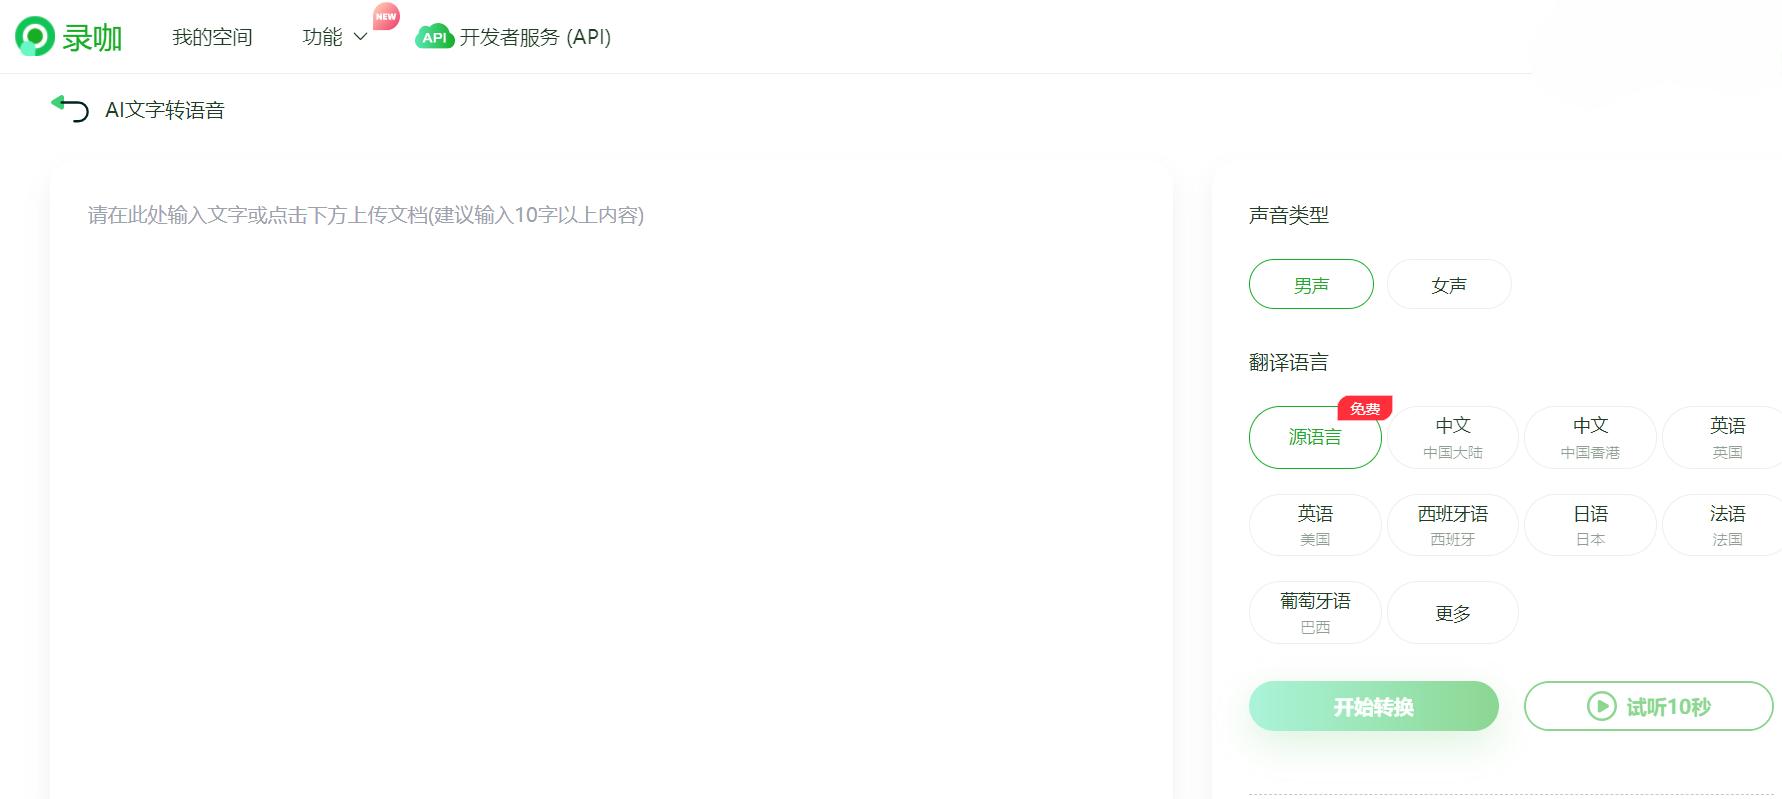Click the 录咖 logo icon
Screen dimensions: 1782x799
coord(33,35)
